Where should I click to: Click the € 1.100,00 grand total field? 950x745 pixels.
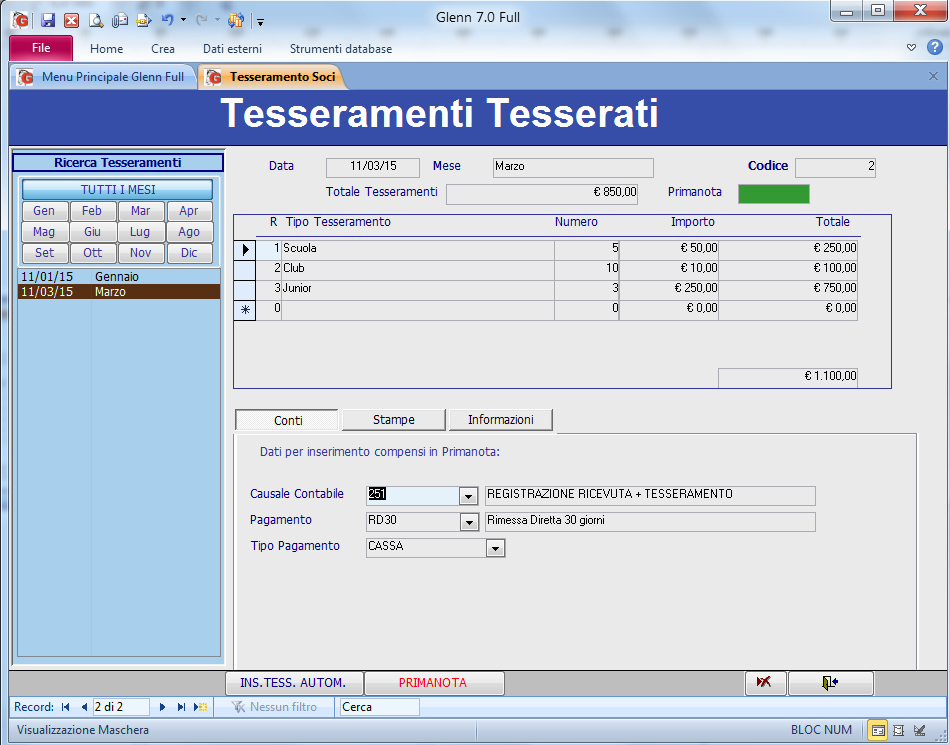point(788,377)
